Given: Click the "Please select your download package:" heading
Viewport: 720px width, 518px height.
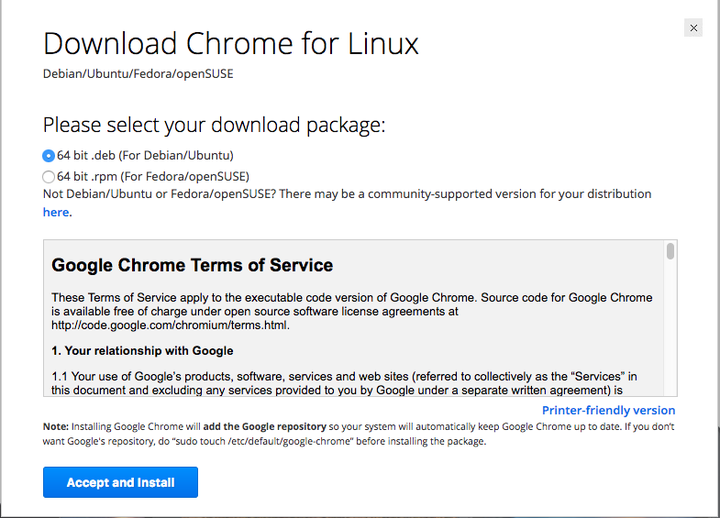Looking at the screenshot, I should coord(214,125).
